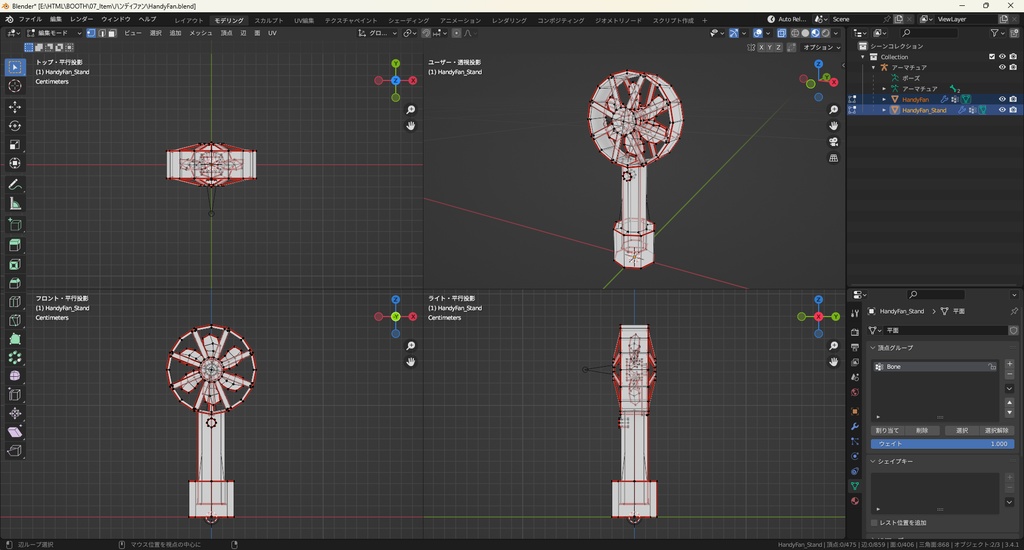Open the ファイル menu

[30, 19]
